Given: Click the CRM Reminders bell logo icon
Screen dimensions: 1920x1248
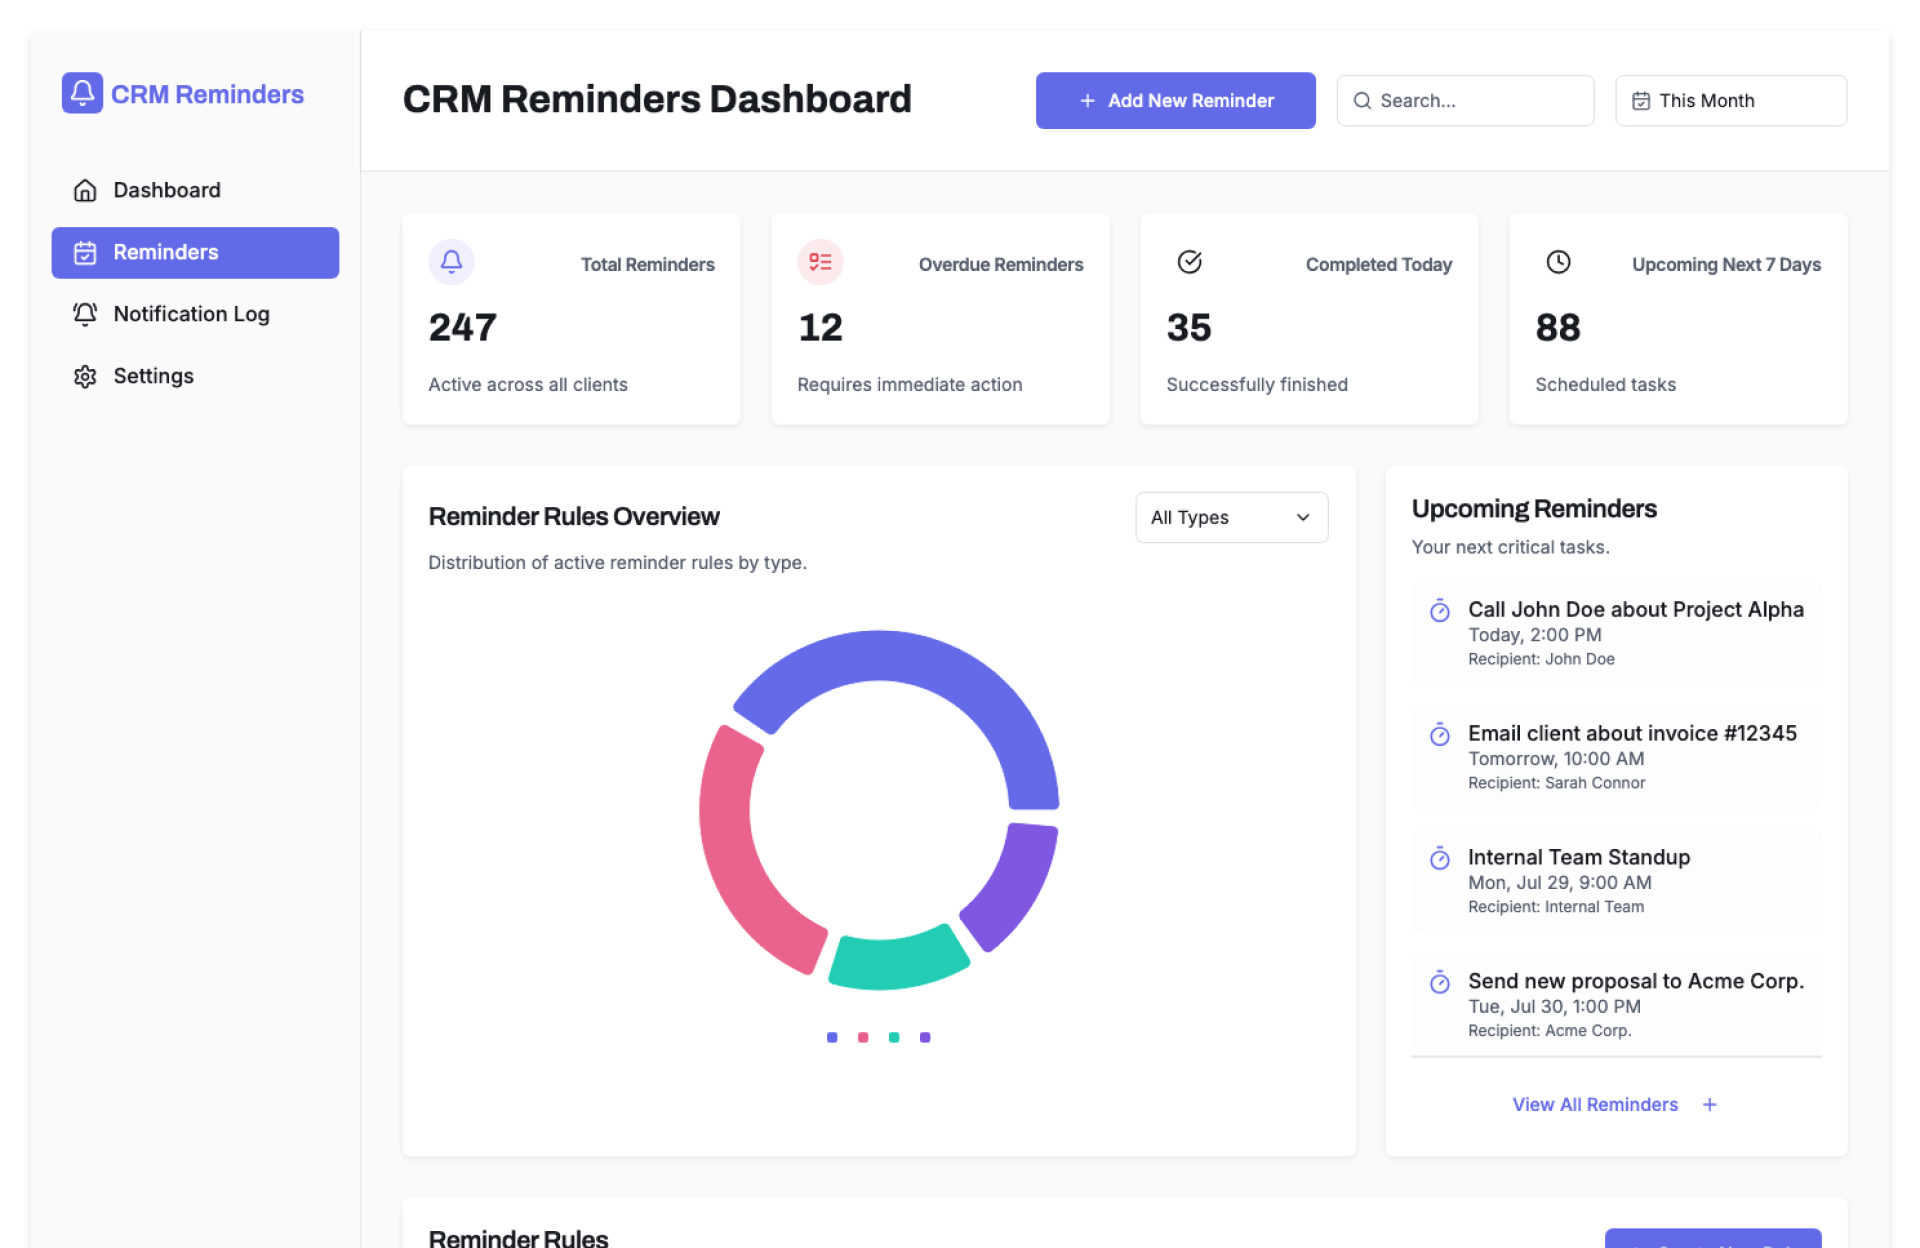Looking at the screenshot, I should point(82,93).
